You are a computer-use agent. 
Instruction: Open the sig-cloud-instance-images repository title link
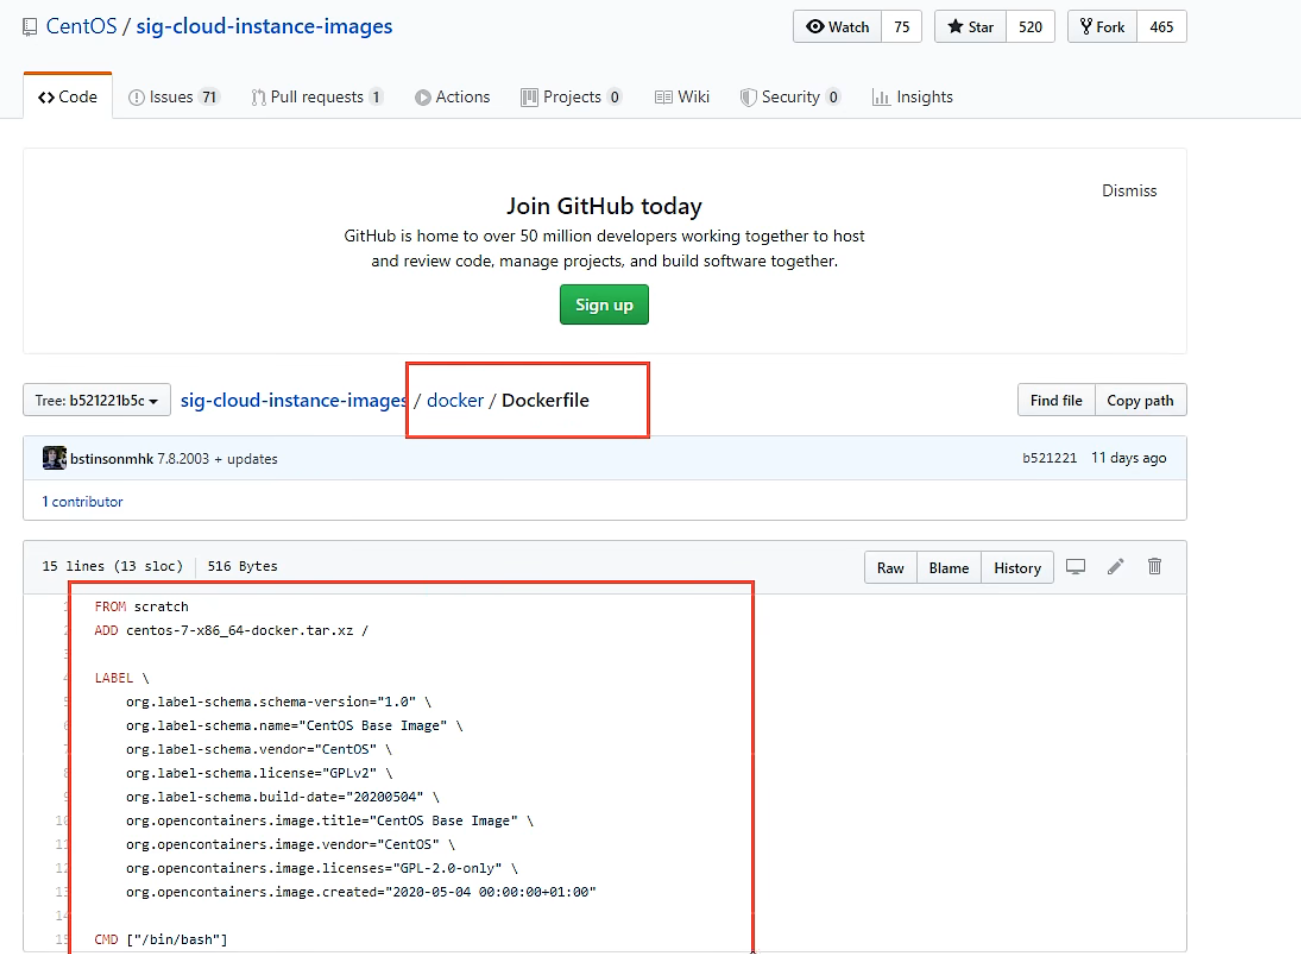point(264,26)
